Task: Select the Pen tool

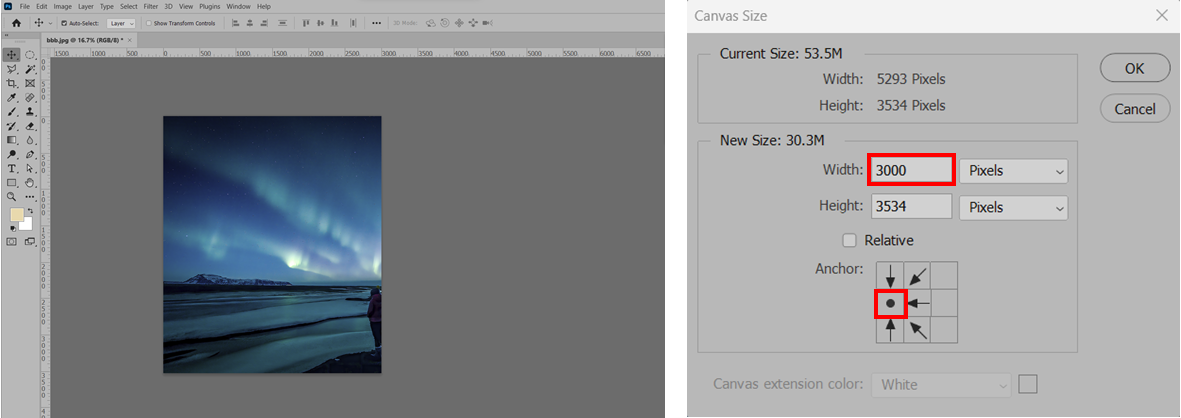Action: point(30,154)
